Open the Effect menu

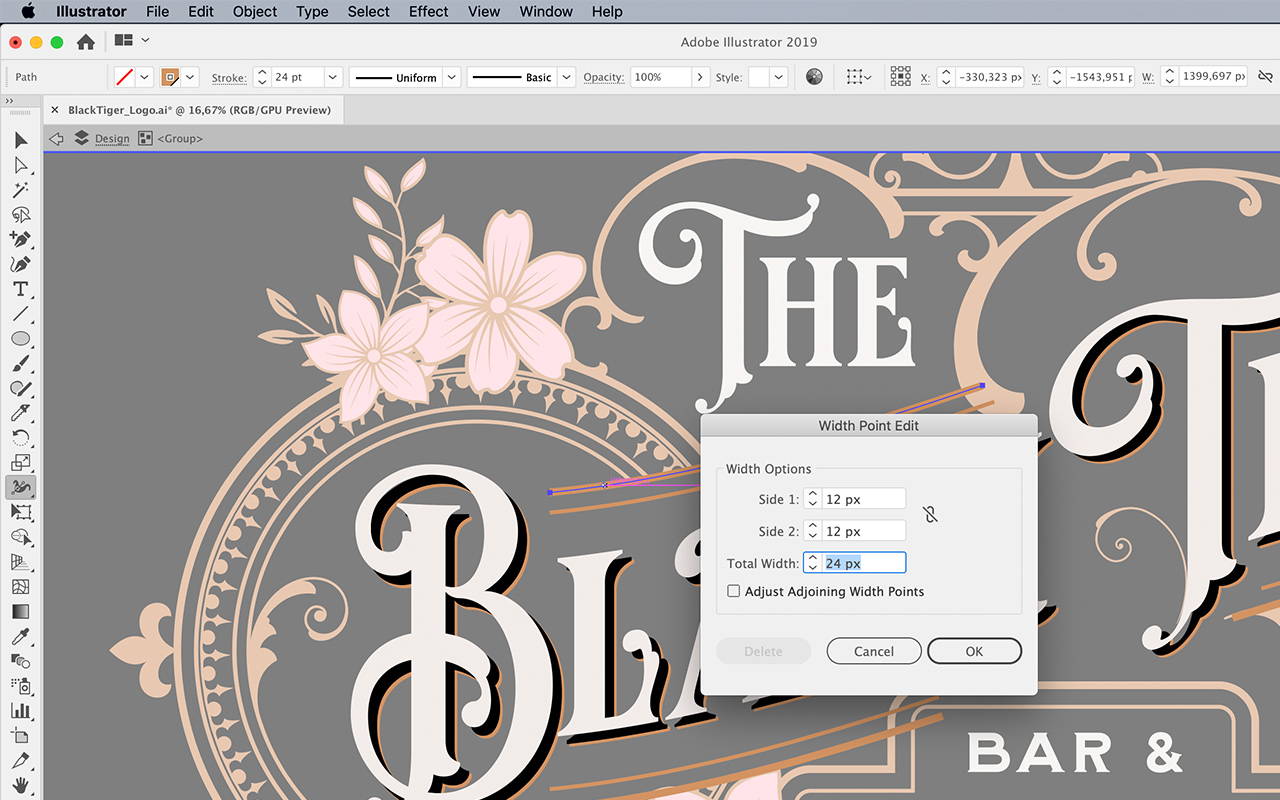point(428,12)
